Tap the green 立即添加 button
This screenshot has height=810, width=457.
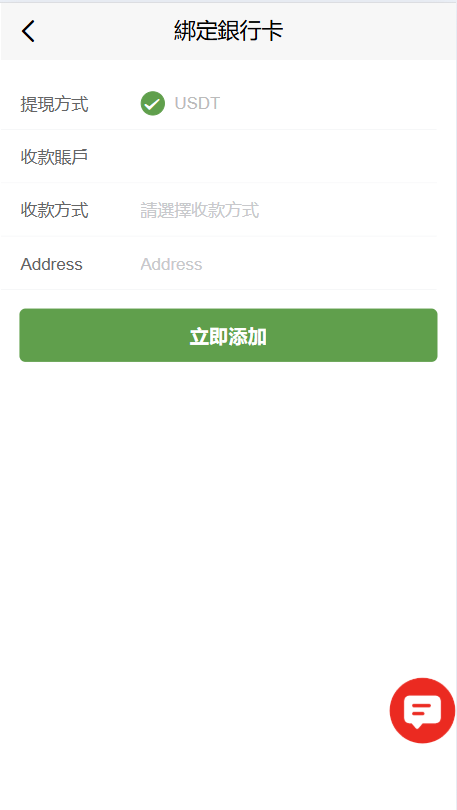pos(228,335)
